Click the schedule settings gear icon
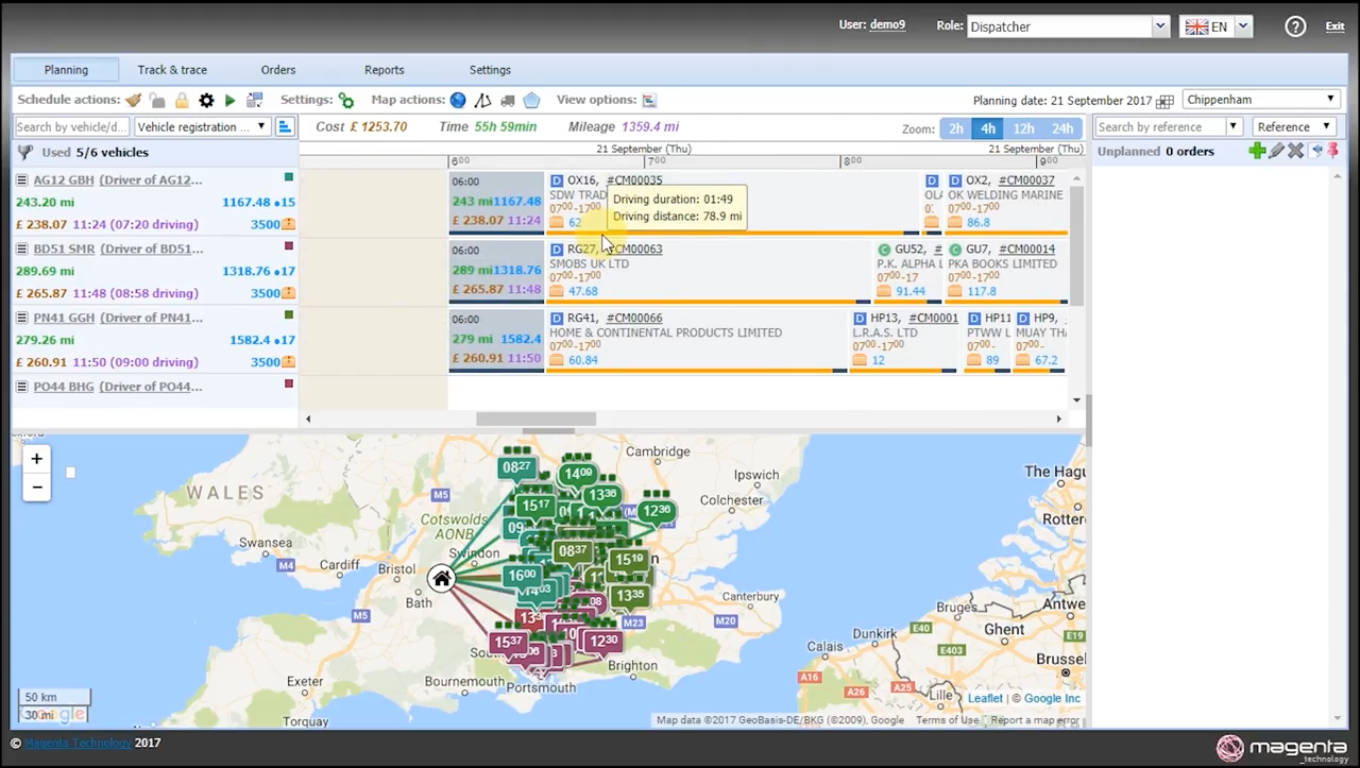 tap(206, 100)
